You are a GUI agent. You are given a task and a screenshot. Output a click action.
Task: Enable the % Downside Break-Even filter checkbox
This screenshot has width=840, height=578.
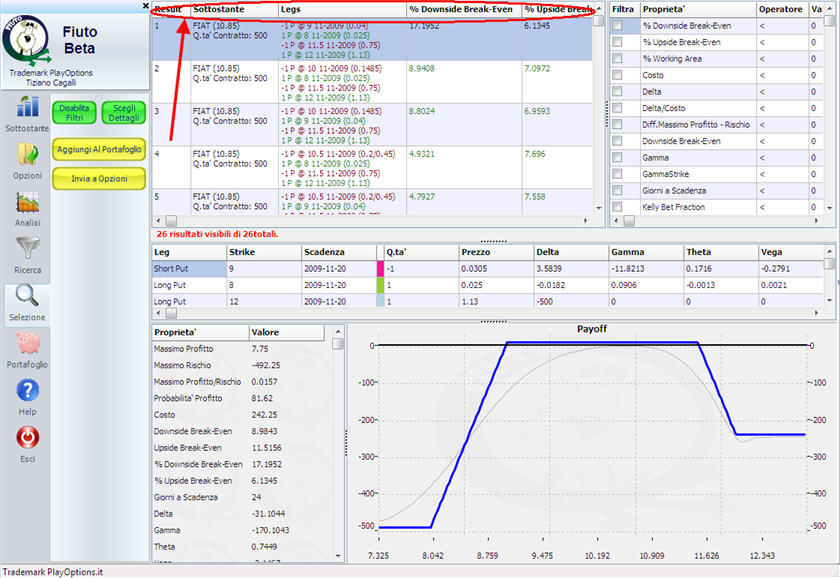617,25
